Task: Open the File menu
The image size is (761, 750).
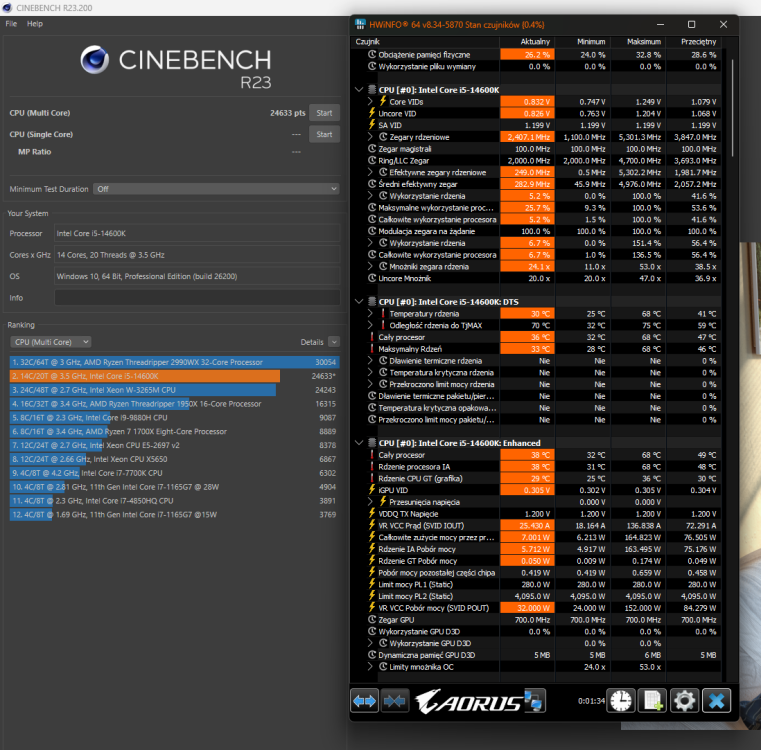Action: 11,24
